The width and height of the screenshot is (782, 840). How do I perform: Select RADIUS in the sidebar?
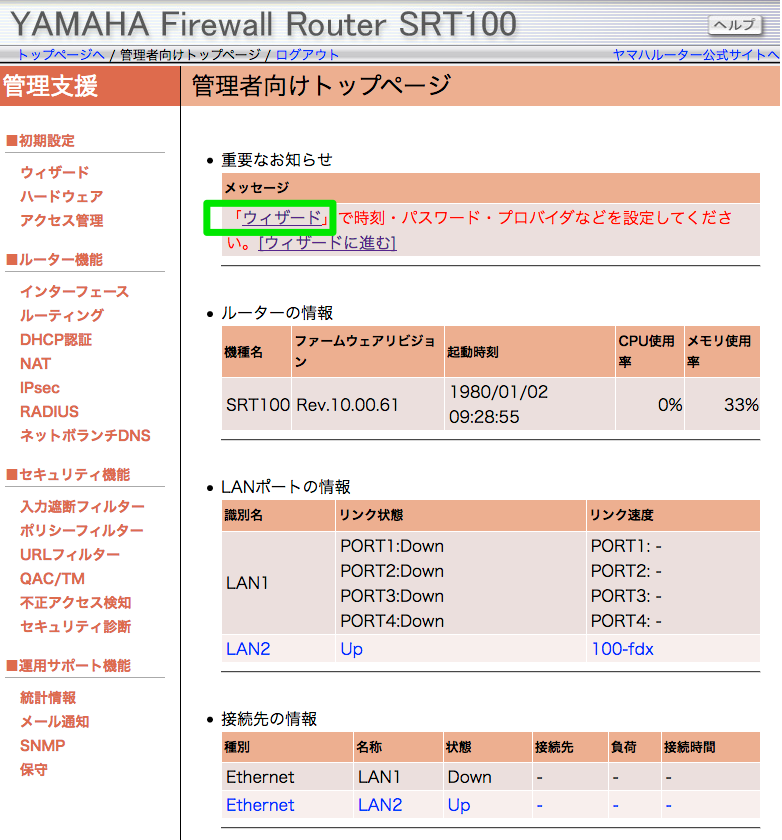coord(49,411)
